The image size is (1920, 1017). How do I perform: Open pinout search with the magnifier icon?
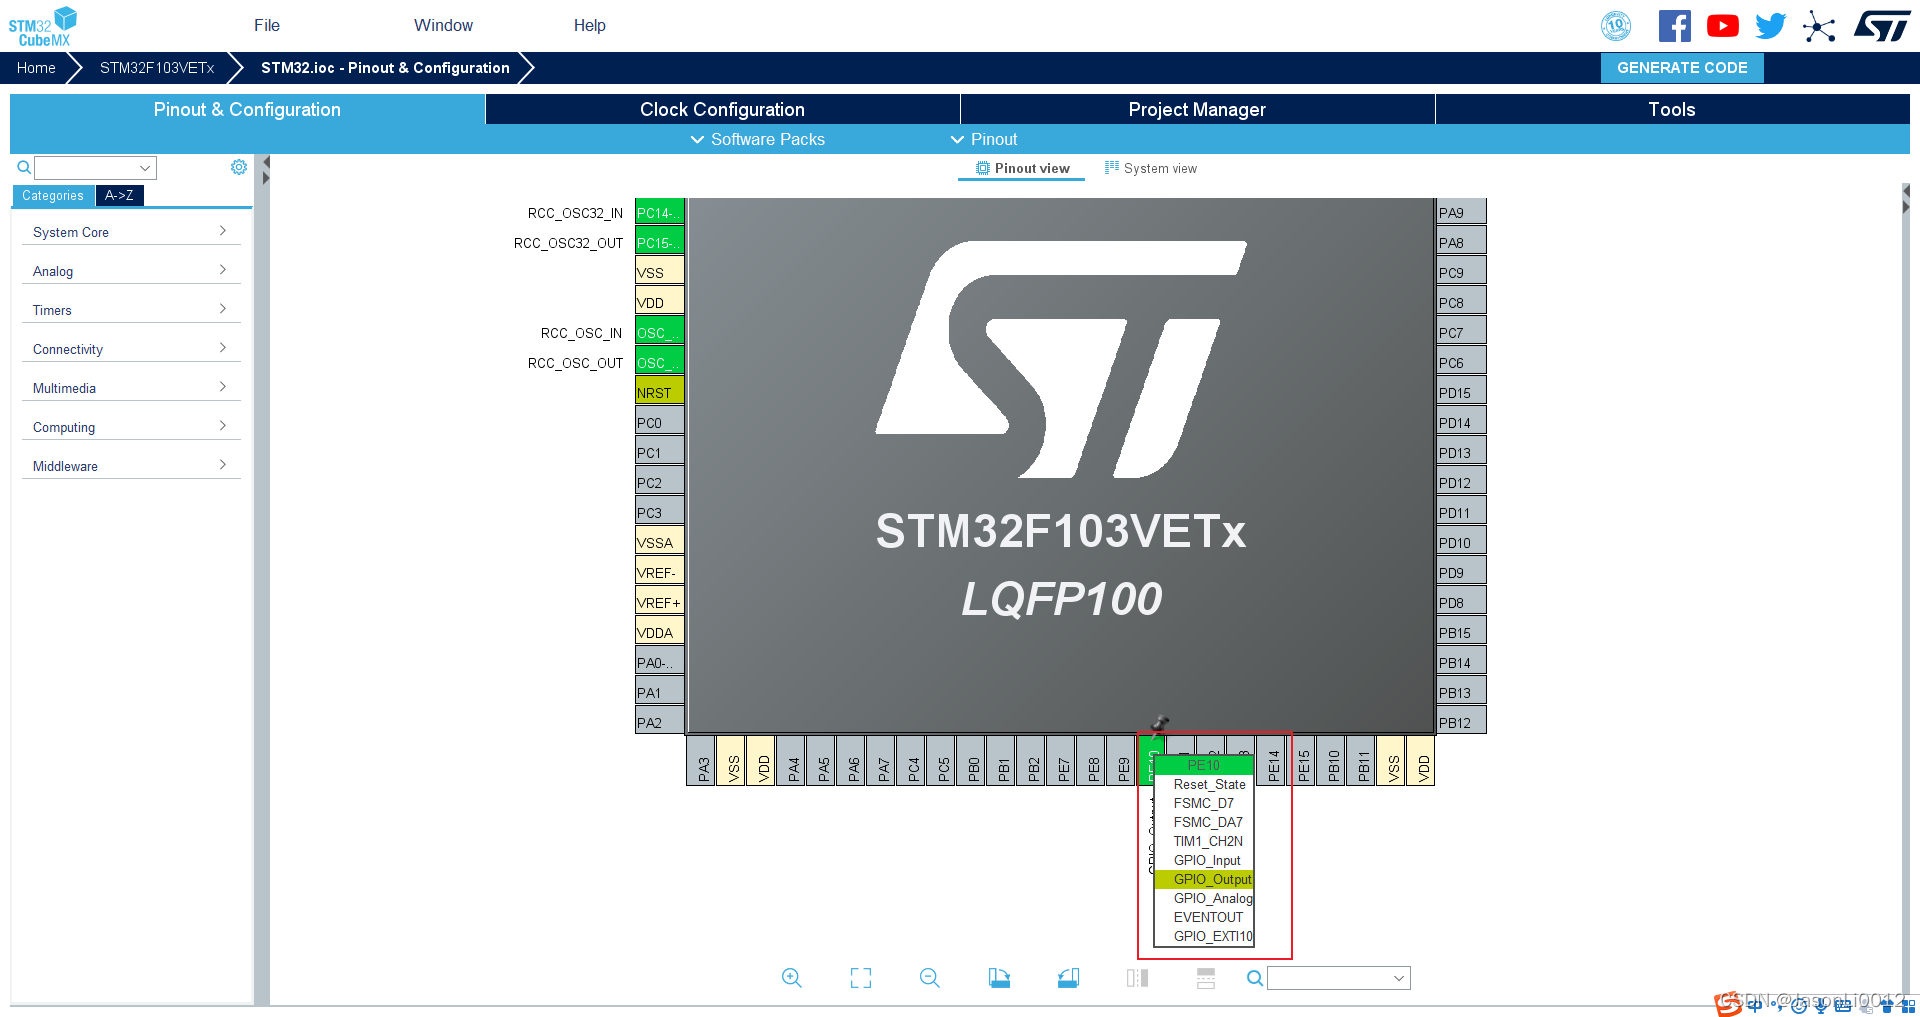[x=1254, y=978]
